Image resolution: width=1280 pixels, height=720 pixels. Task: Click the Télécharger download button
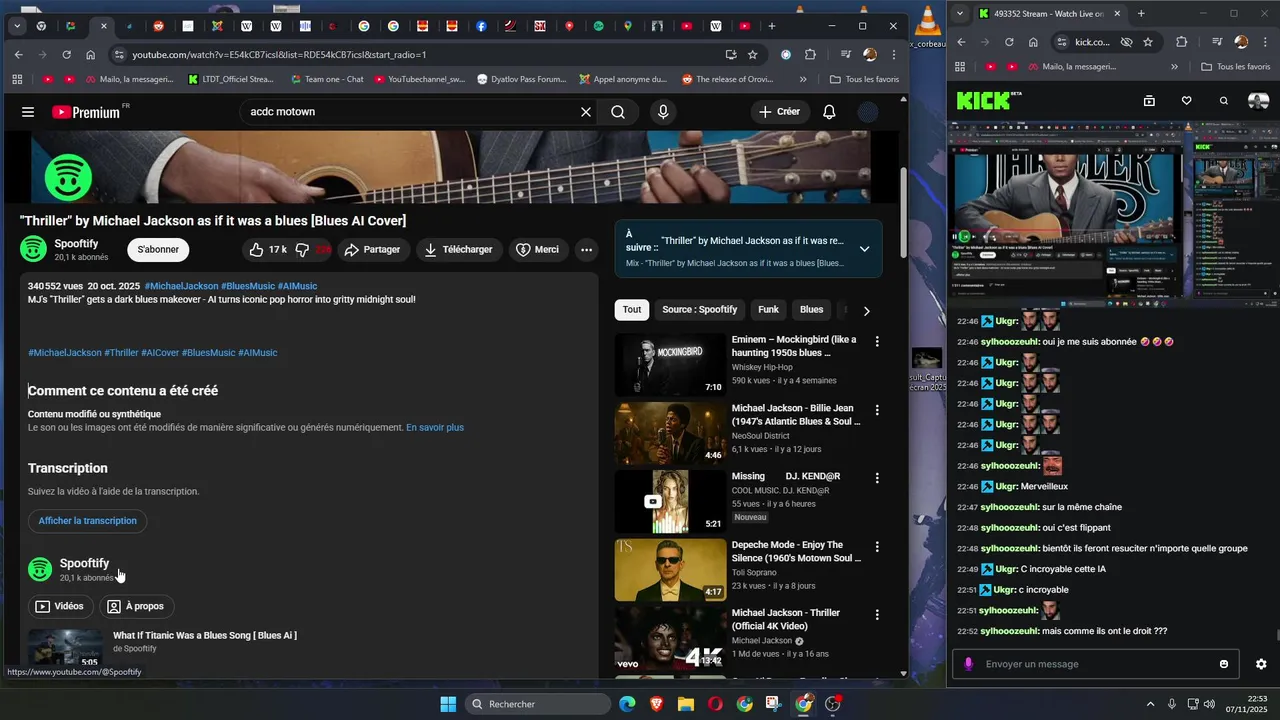459,250
